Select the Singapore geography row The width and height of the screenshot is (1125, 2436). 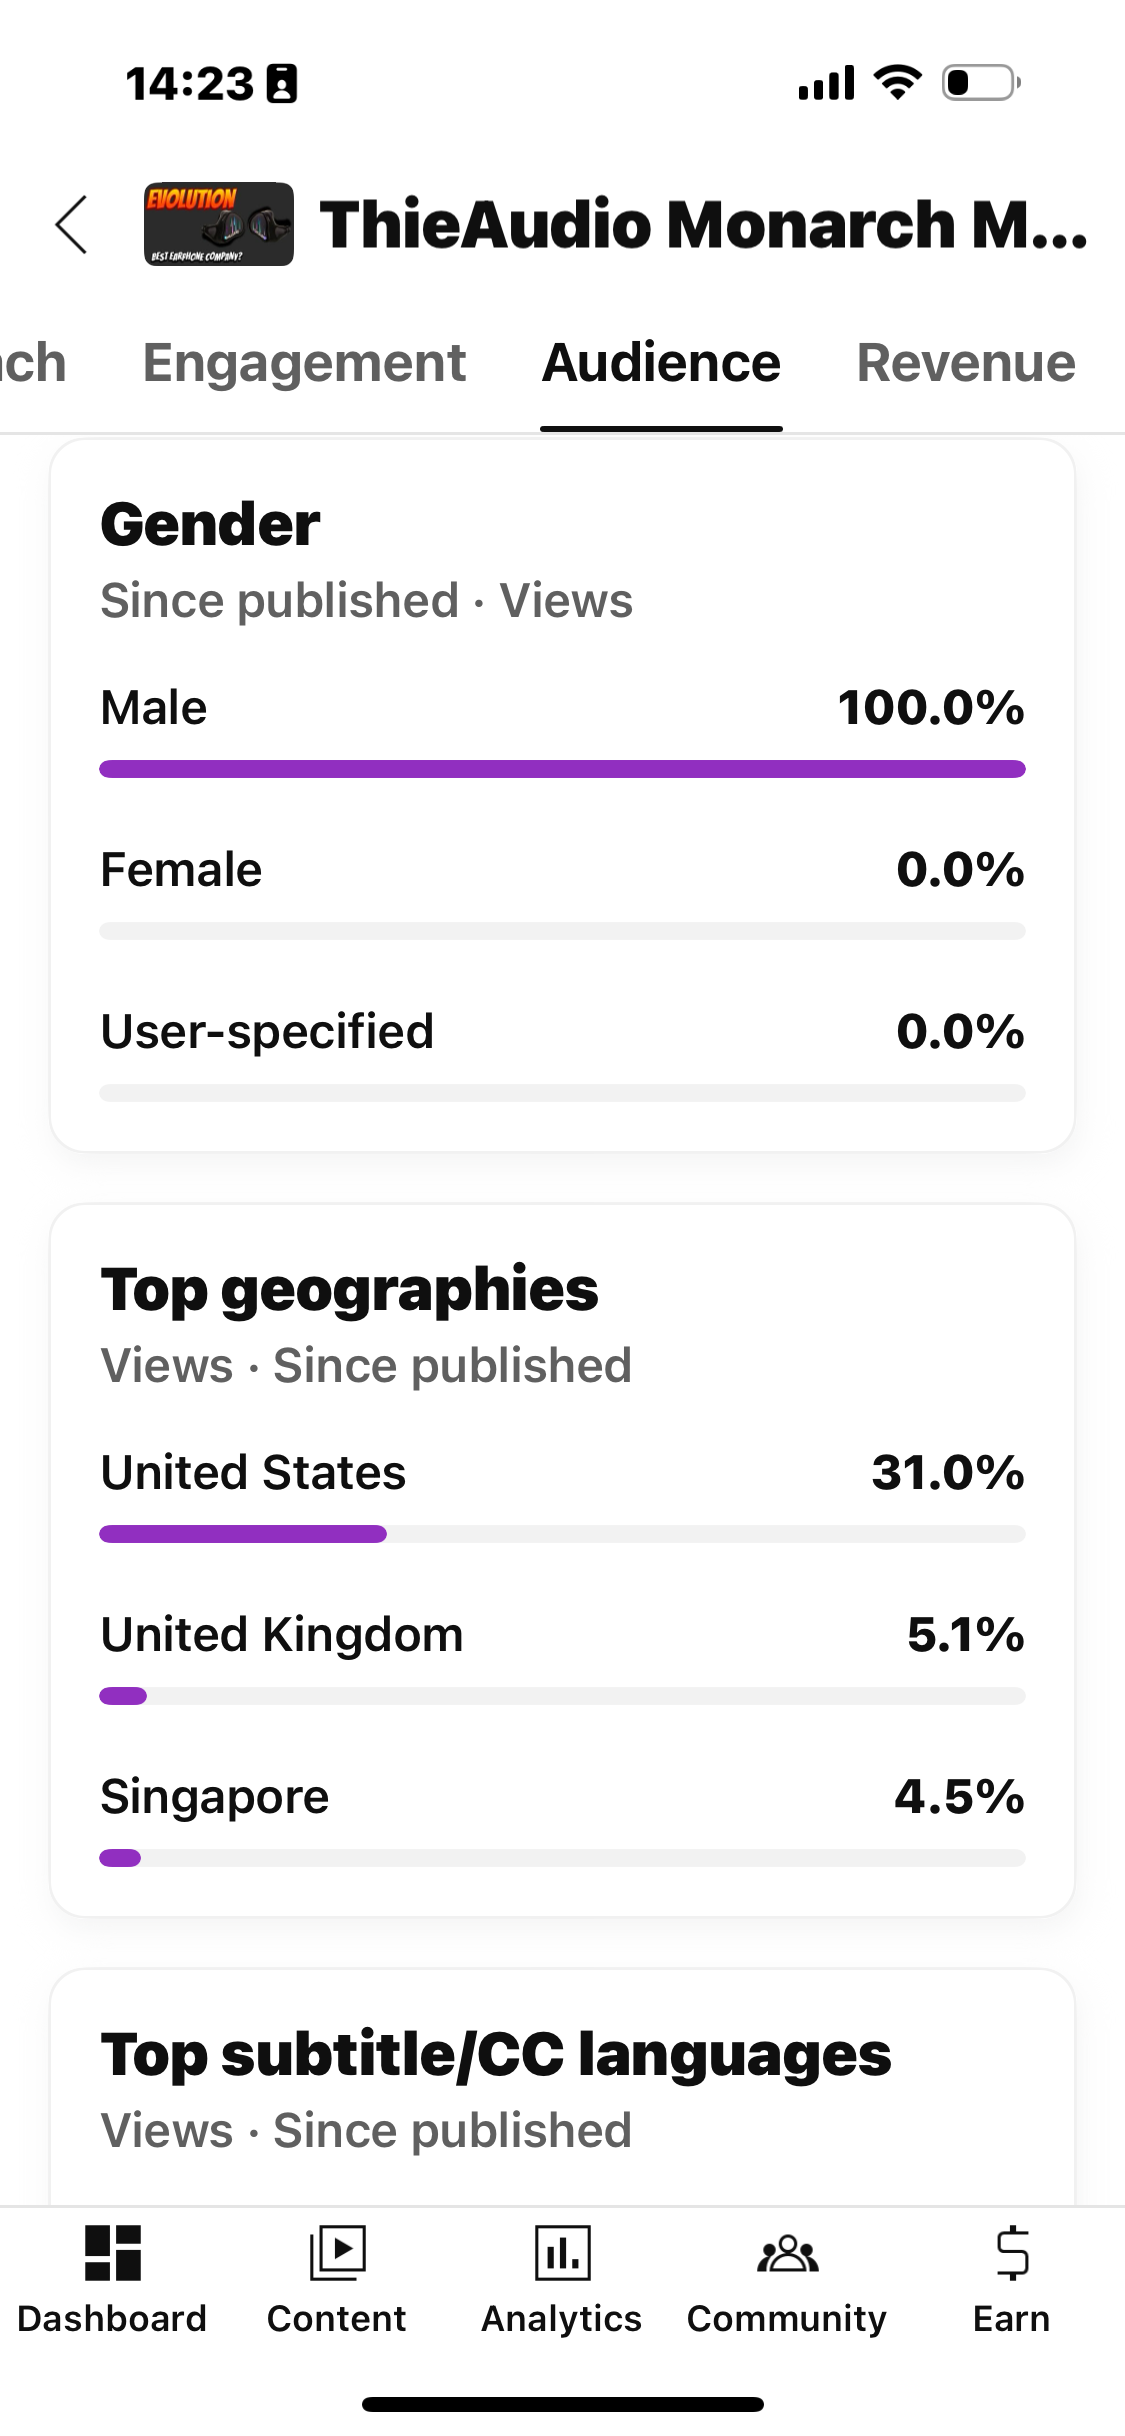(x=562, y=1819)
